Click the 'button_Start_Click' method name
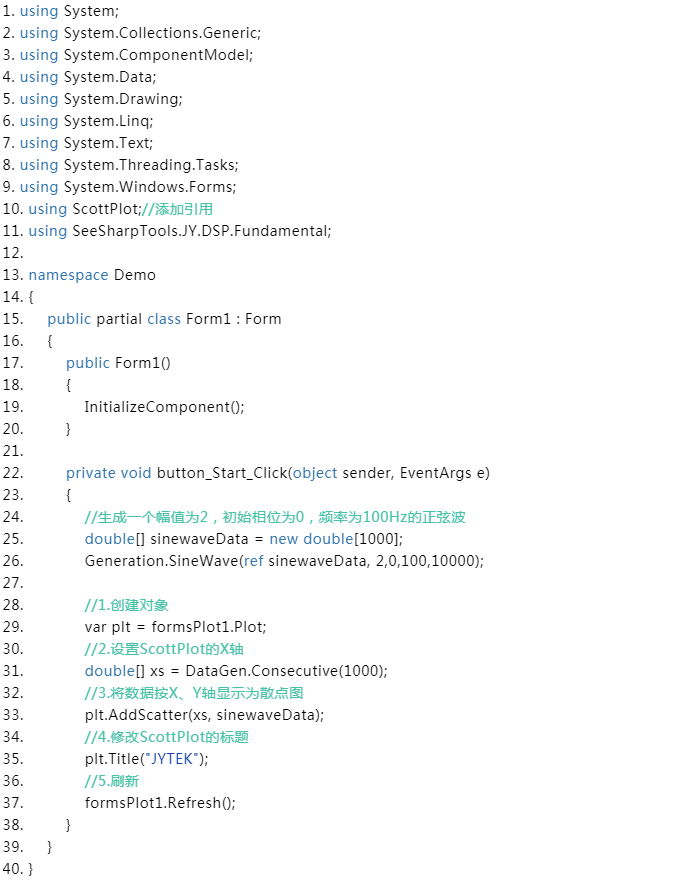The image size is (680, 881). pos(220,473)
